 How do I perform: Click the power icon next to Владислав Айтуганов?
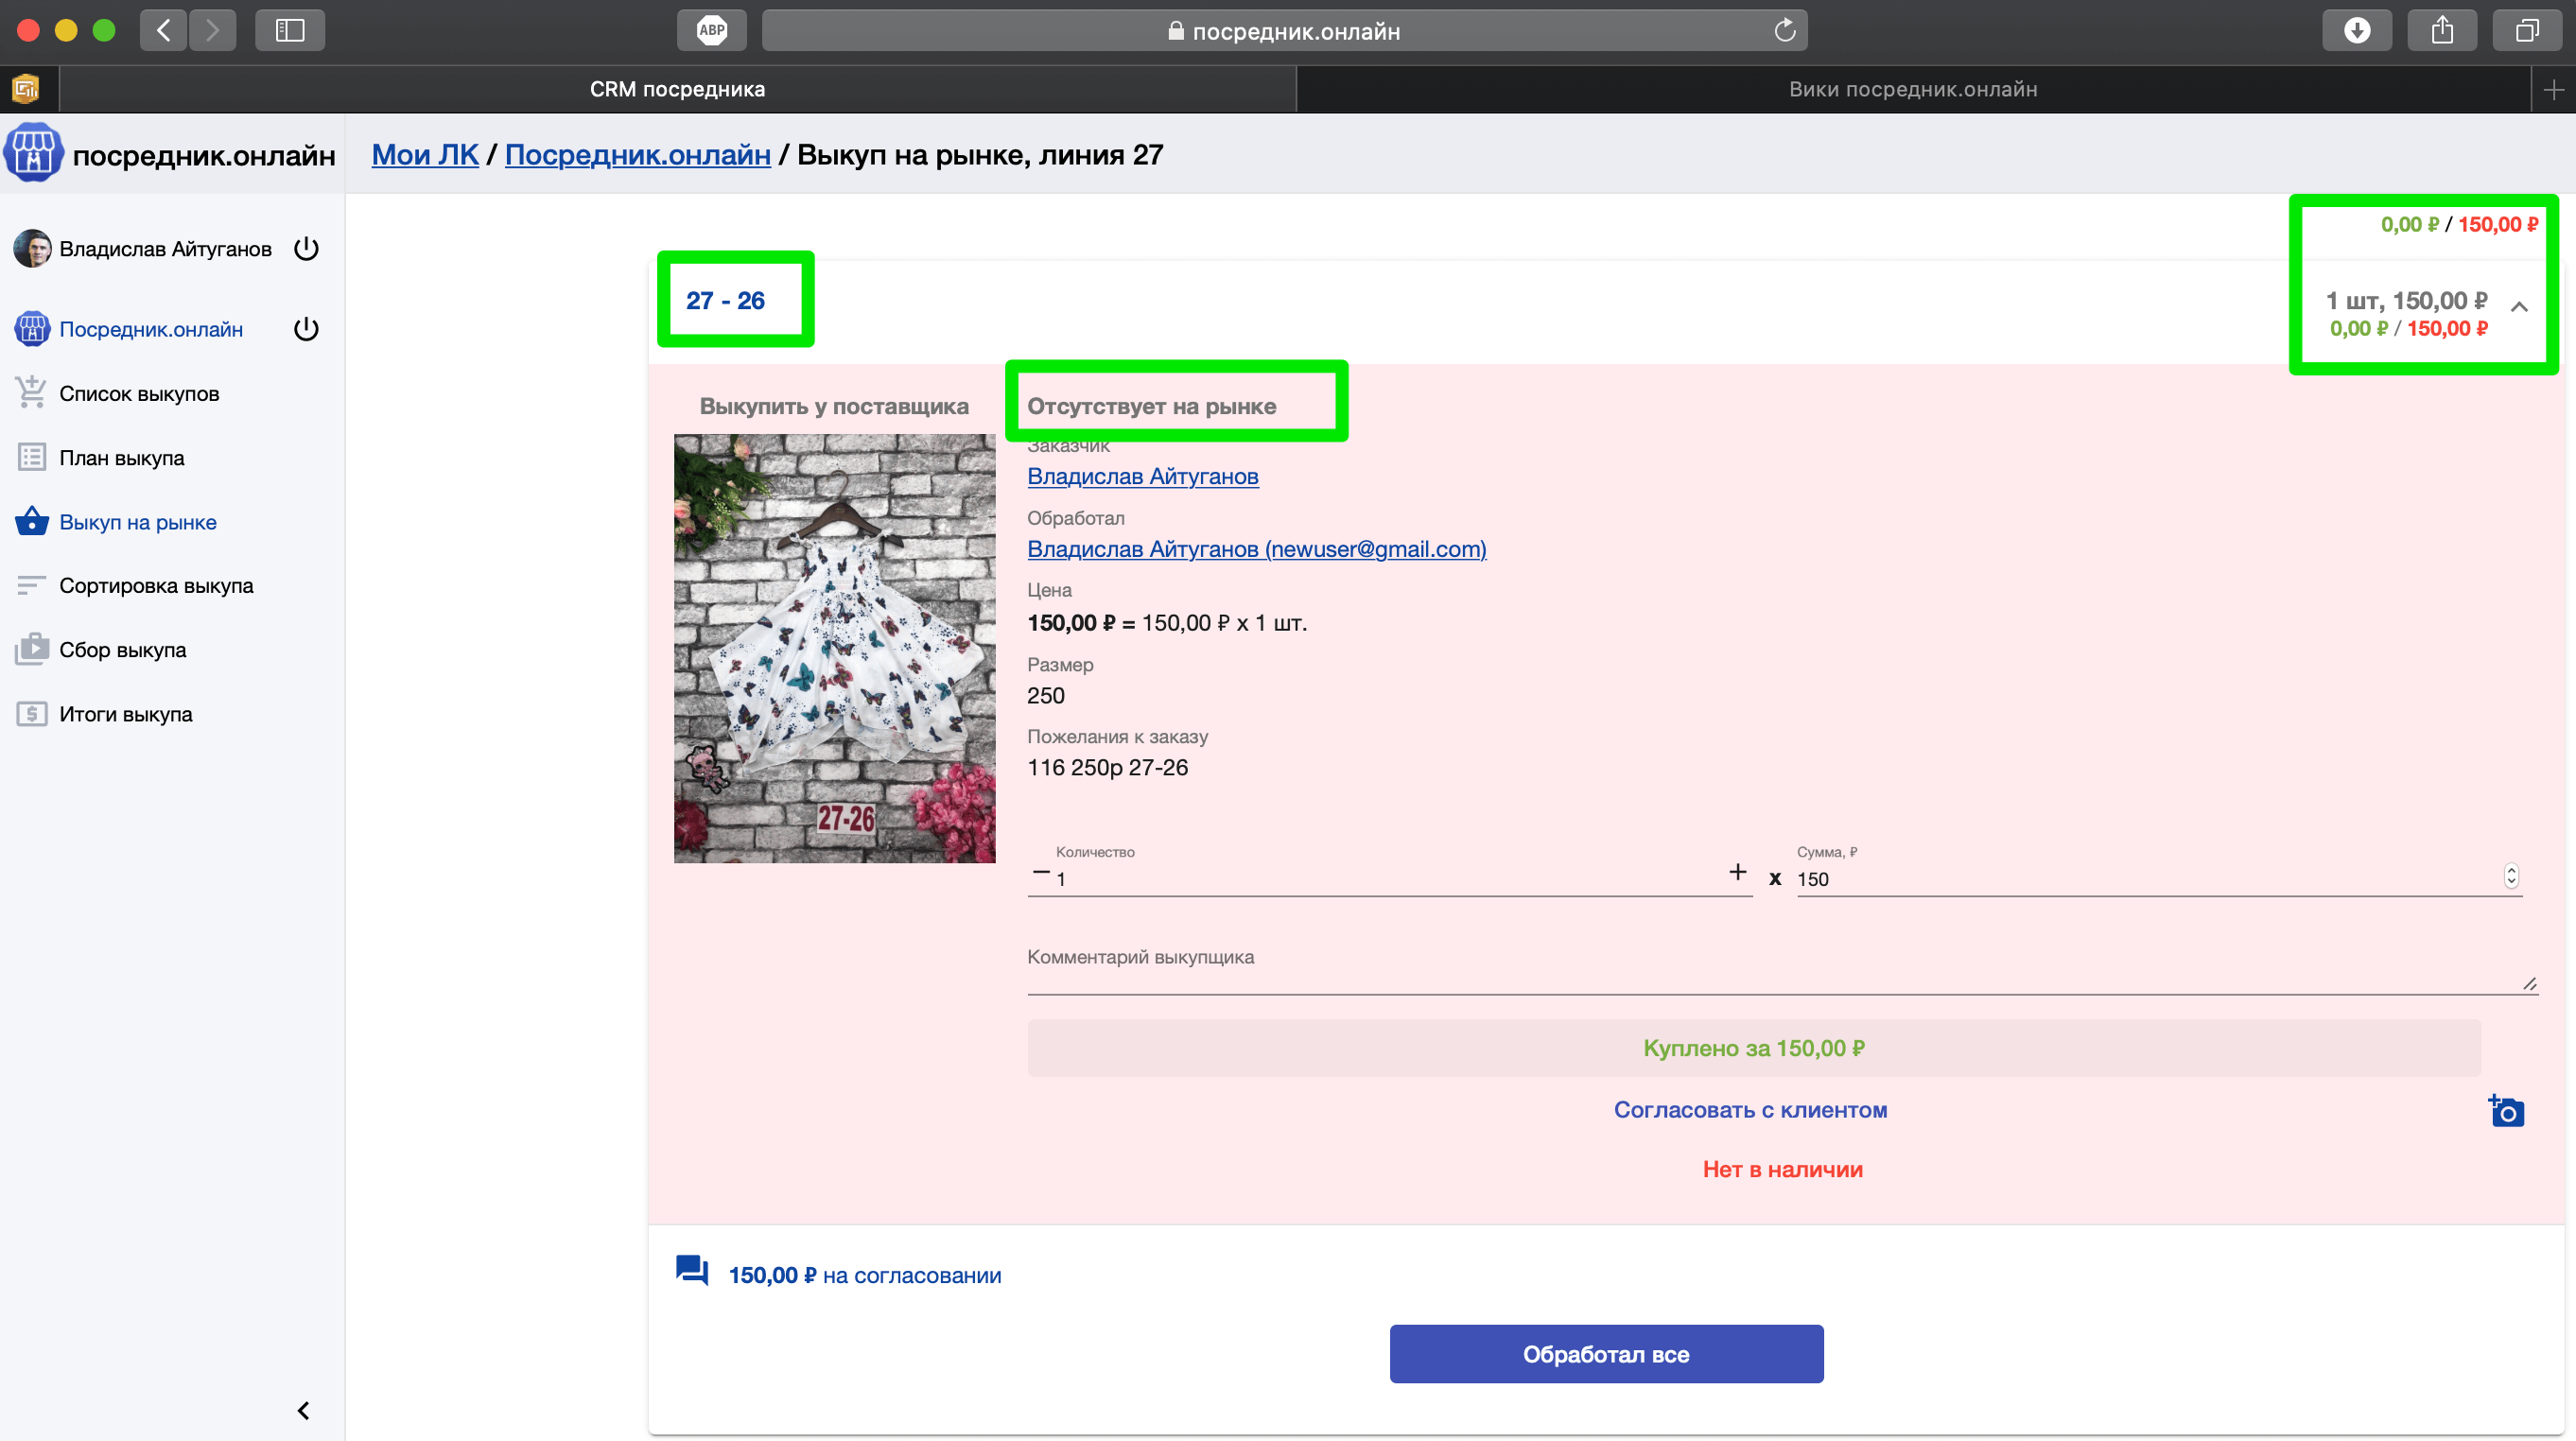pyautogui.click(x=306, y=248)
